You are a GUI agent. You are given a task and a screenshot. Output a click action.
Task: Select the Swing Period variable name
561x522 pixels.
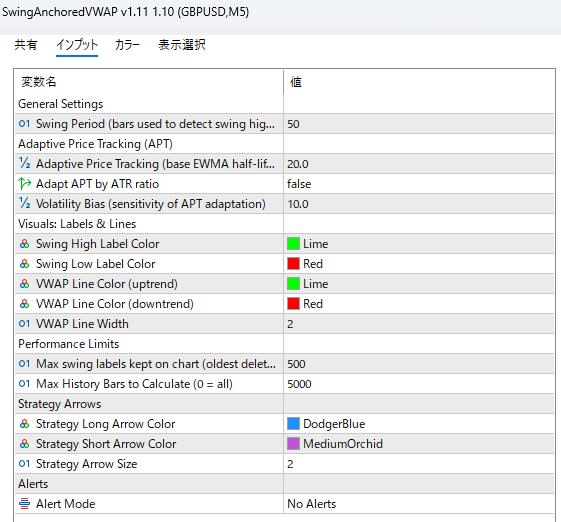(155, 124)
